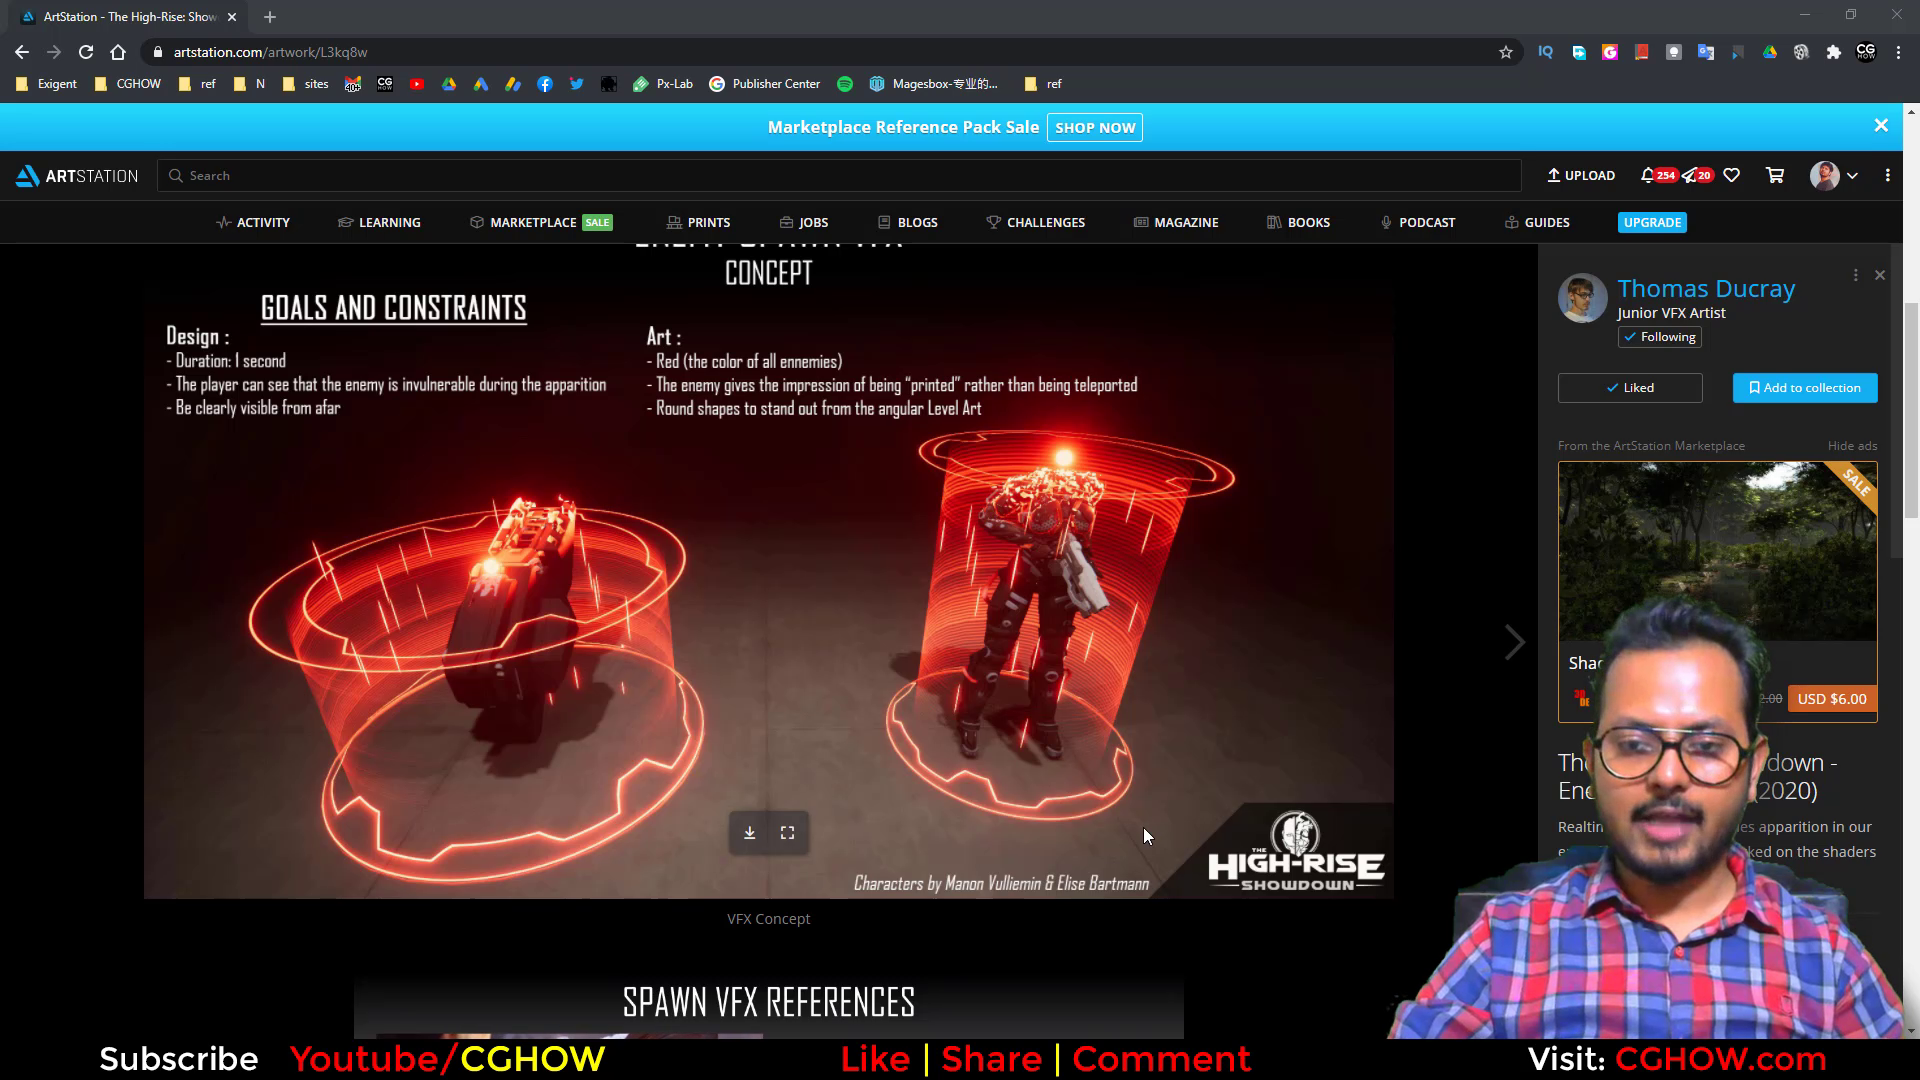
Task: Advance to the next image with right chevron
Action: pos(1513,641)
